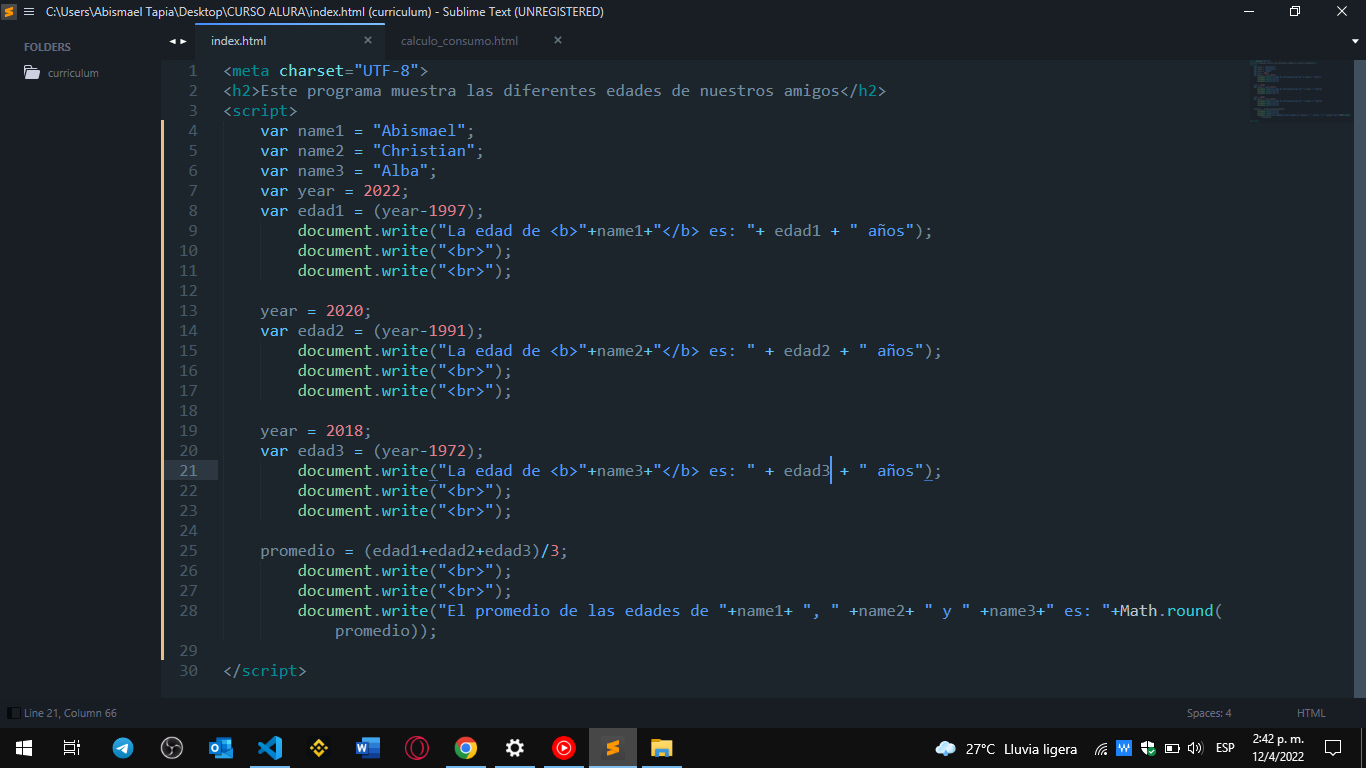Screen dimensions: 1366x768
Task: Open Outlook from the taskbar
Action: [x=221, y=748]
